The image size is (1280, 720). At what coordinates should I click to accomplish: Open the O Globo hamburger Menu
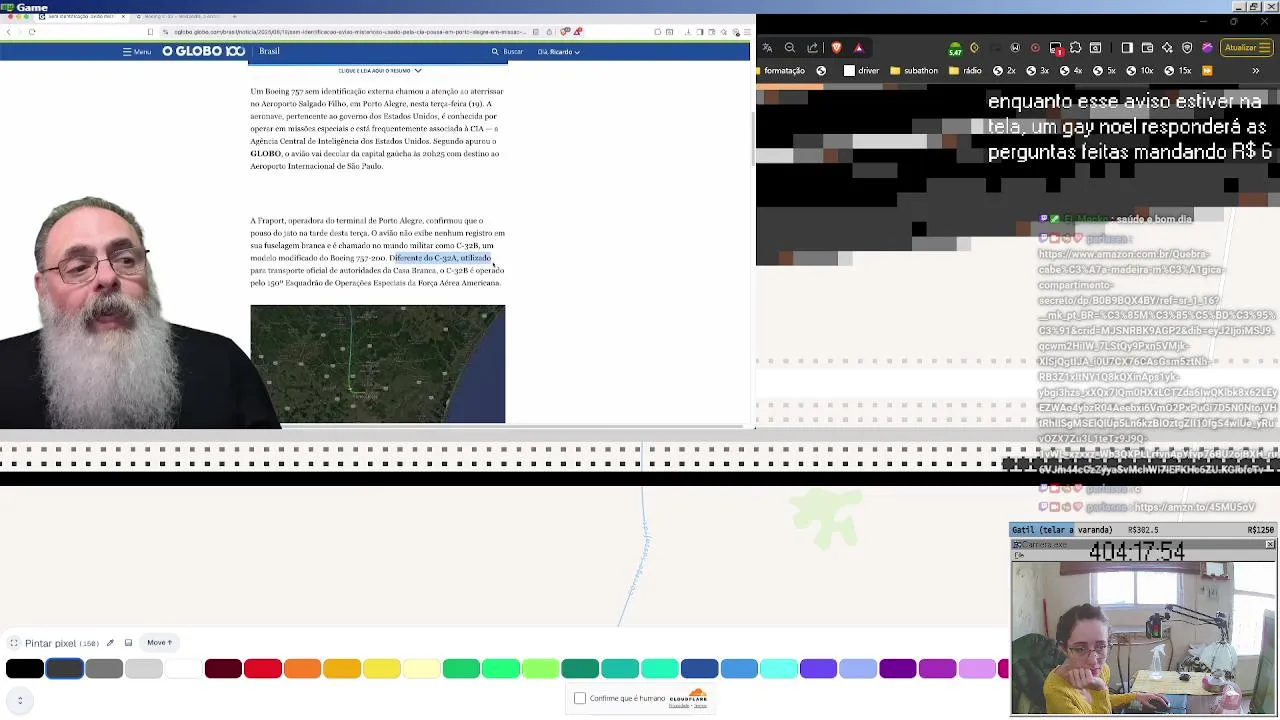coord(137,52)
